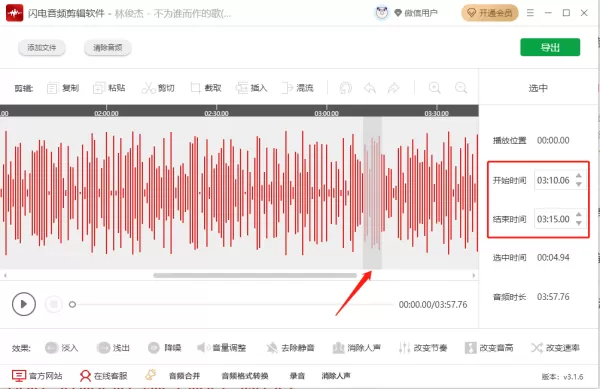Click the user avatar icon
This screenshot has width=600, height=389.
pyautogui.click(x=382, y=13)
